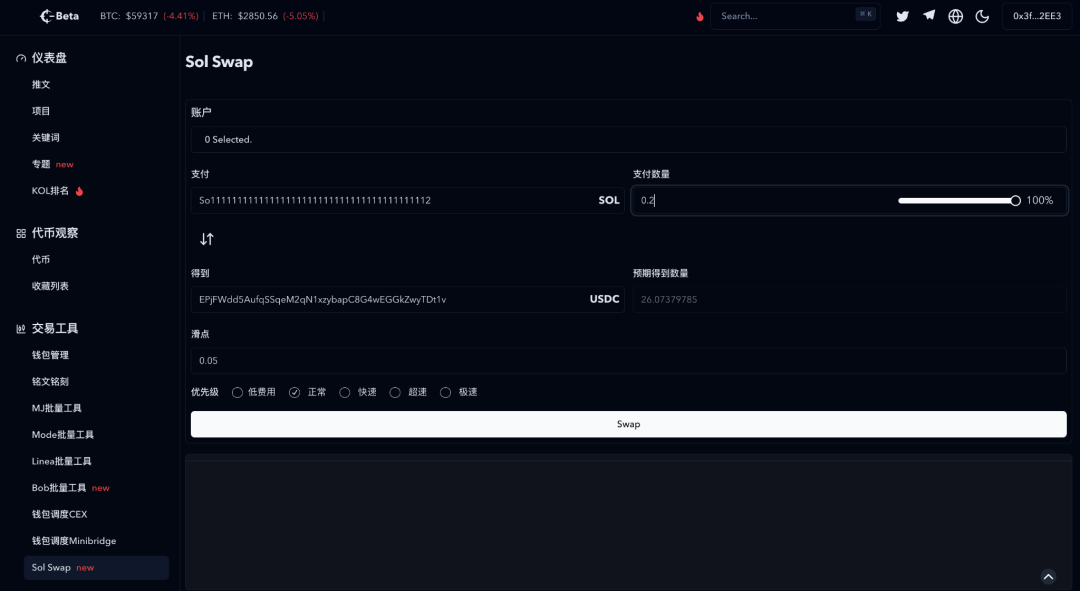Image resolution: width=1080 pixels, height=591 pixels.
Task: Click the 滑点 slippage input field
Action: coord(628,360)
